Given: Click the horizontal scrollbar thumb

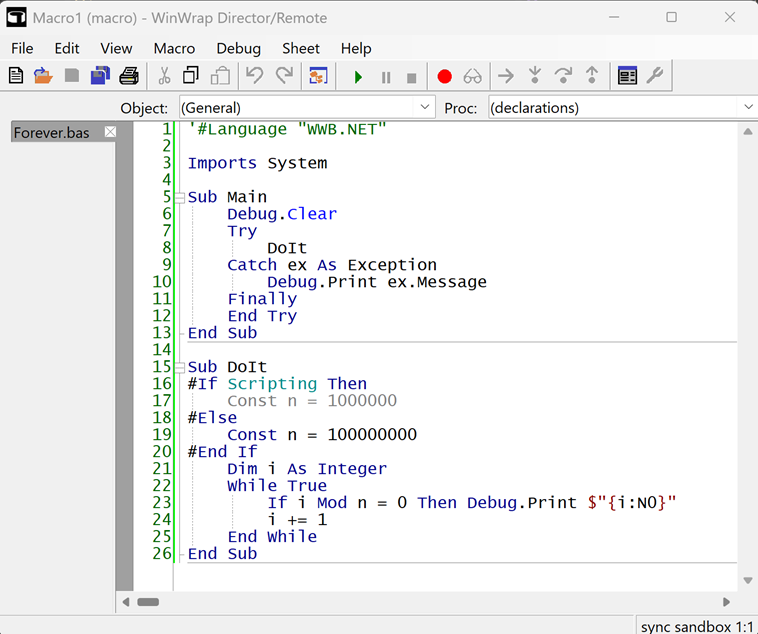Looking at the screenshot, I should pyautogui.click(x=148, y=602).
